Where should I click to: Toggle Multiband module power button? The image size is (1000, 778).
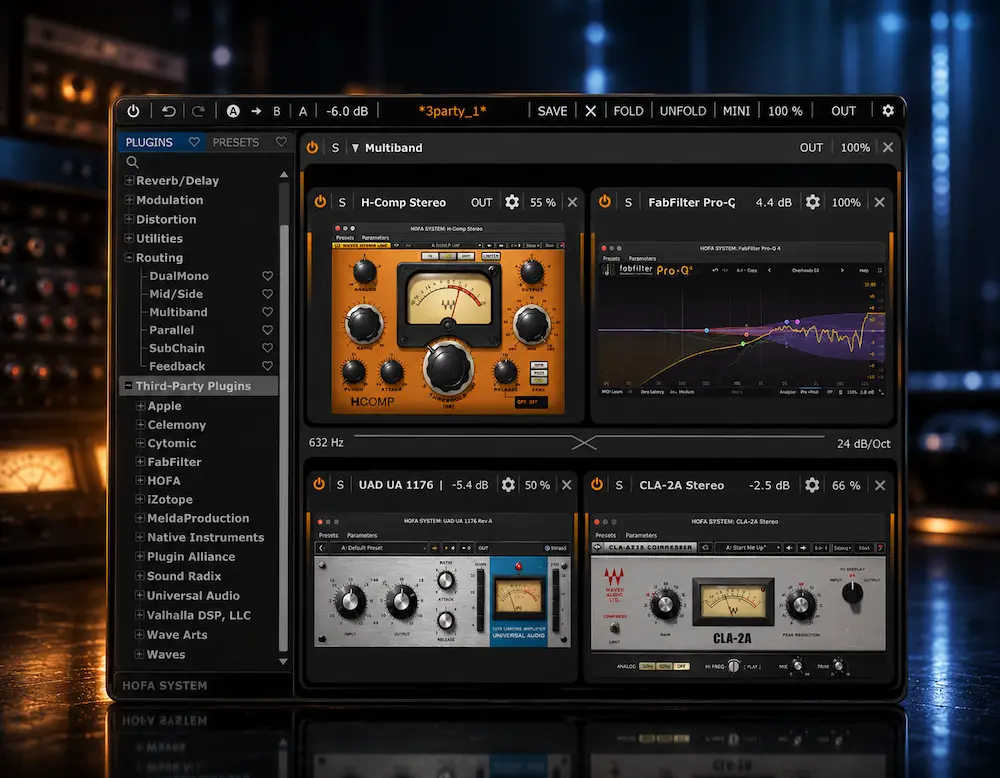(312, 147)
